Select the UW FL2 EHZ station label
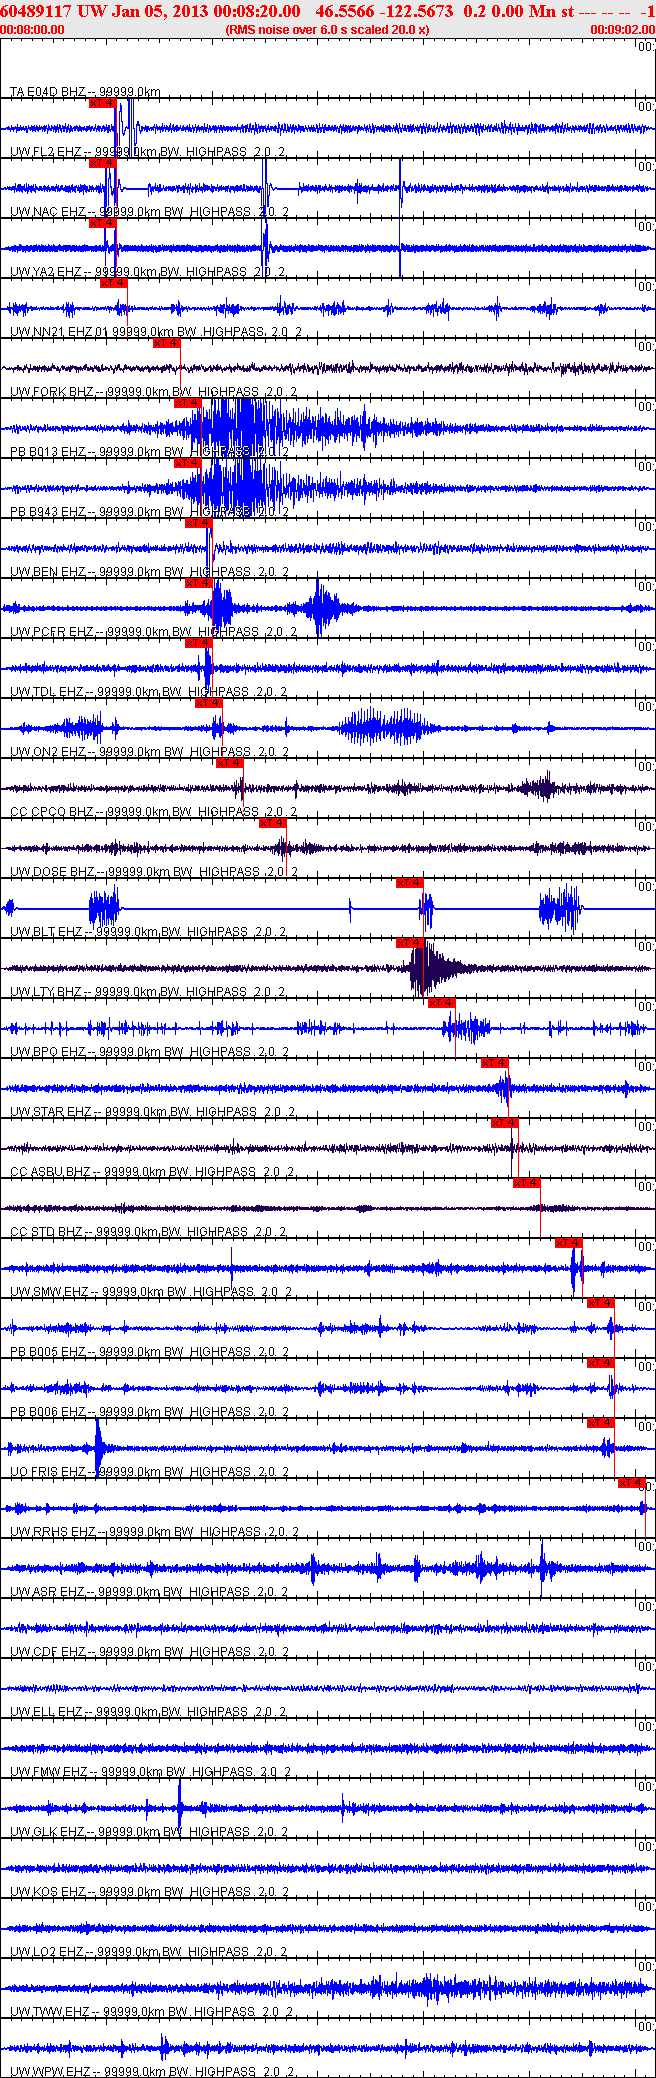Viewport: 656px width, 2078px height. [48, 152]
